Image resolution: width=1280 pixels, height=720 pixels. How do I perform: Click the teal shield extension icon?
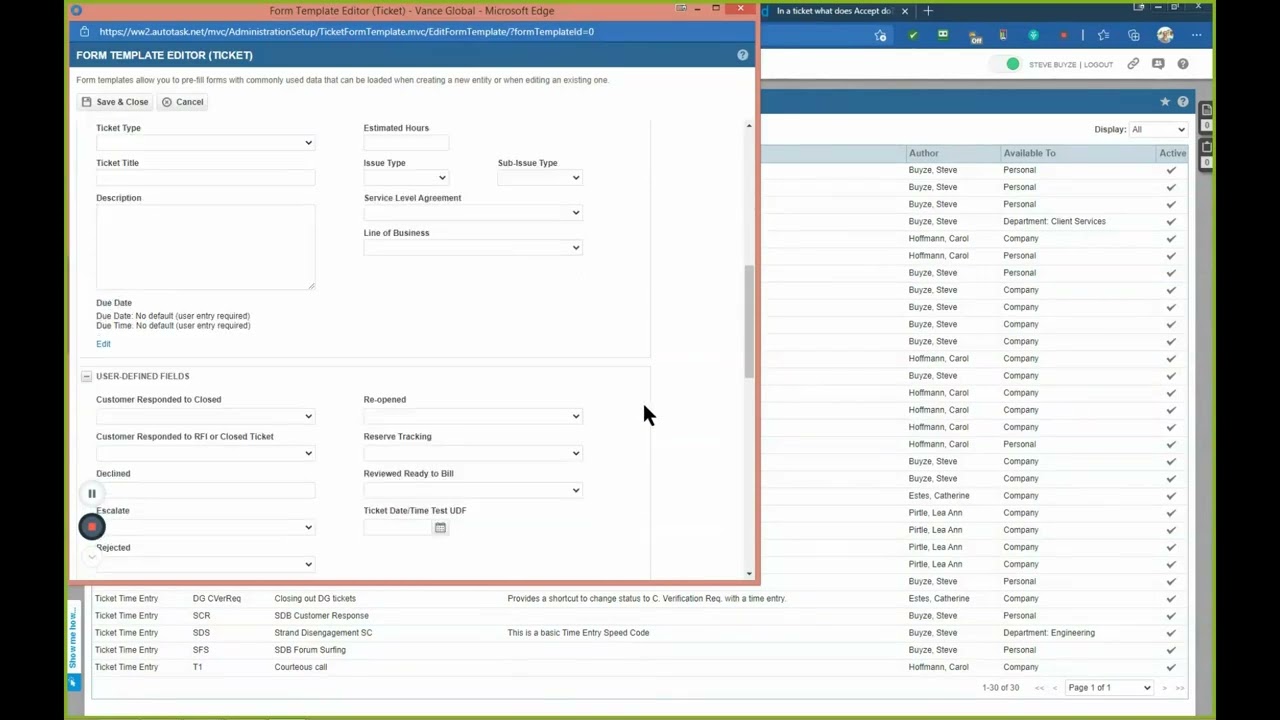point(1033,36)
